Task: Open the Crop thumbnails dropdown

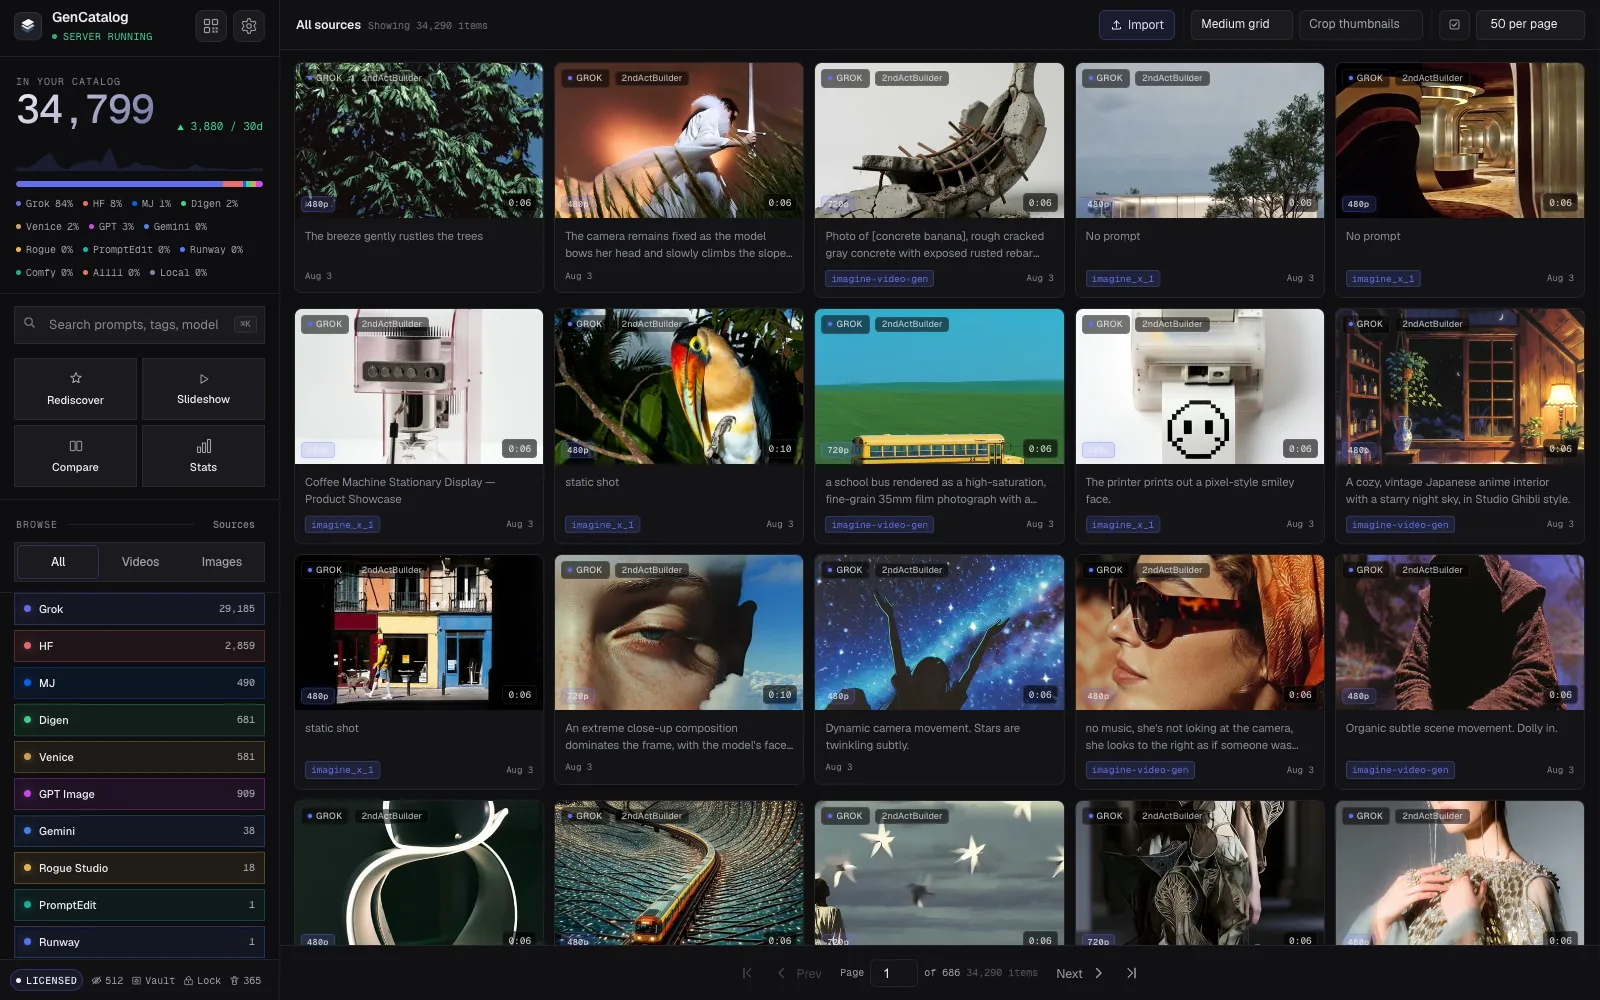Action: tap(1360, 25)
